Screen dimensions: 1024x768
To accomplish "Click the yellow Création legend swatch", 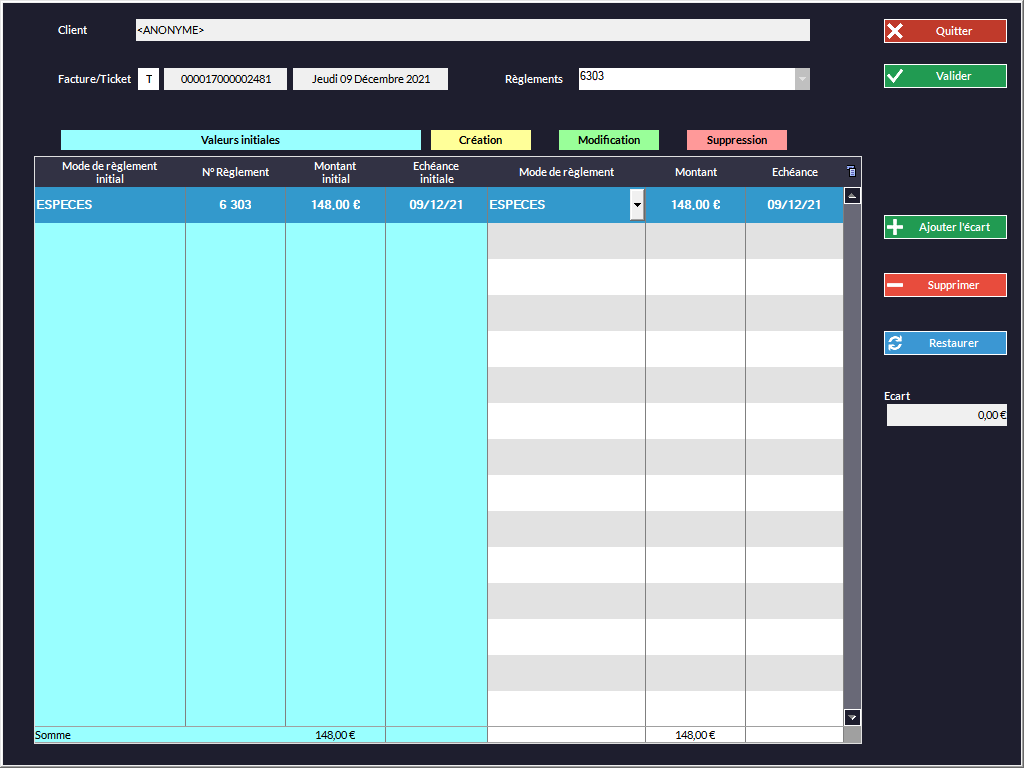I will 480,140.
